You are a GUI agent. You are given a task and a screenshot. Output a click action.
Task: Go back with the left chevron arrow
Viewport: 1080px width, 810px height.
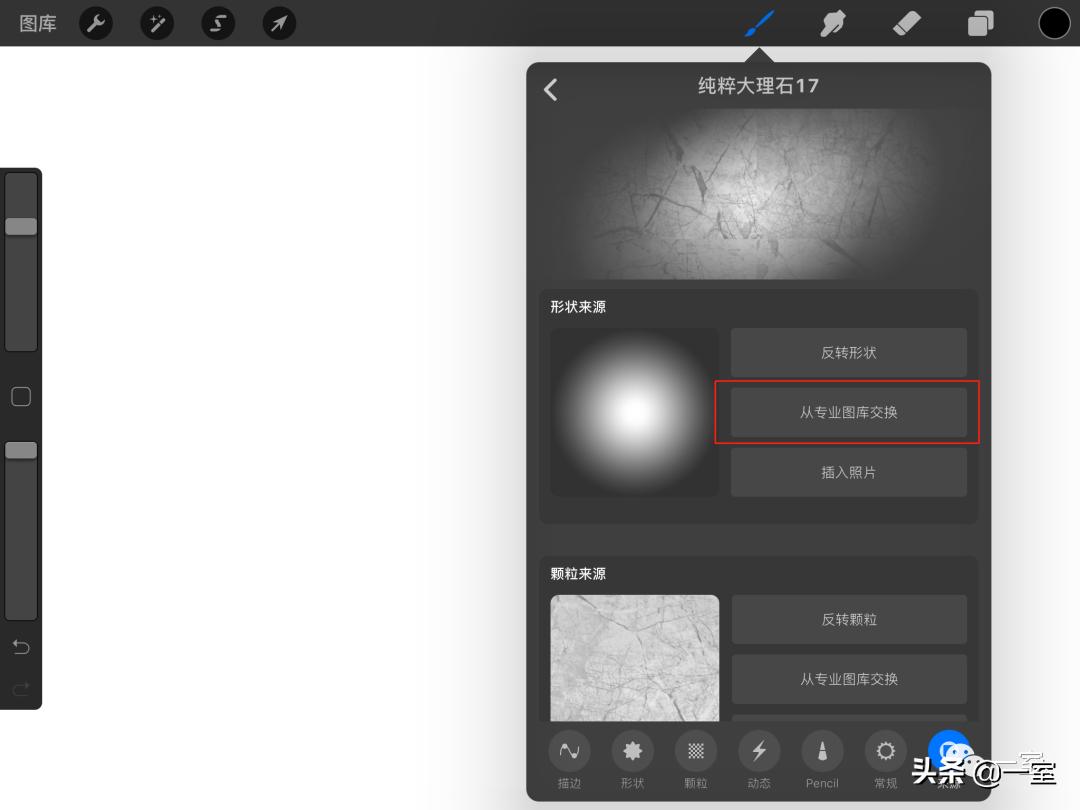click(550, 89)
